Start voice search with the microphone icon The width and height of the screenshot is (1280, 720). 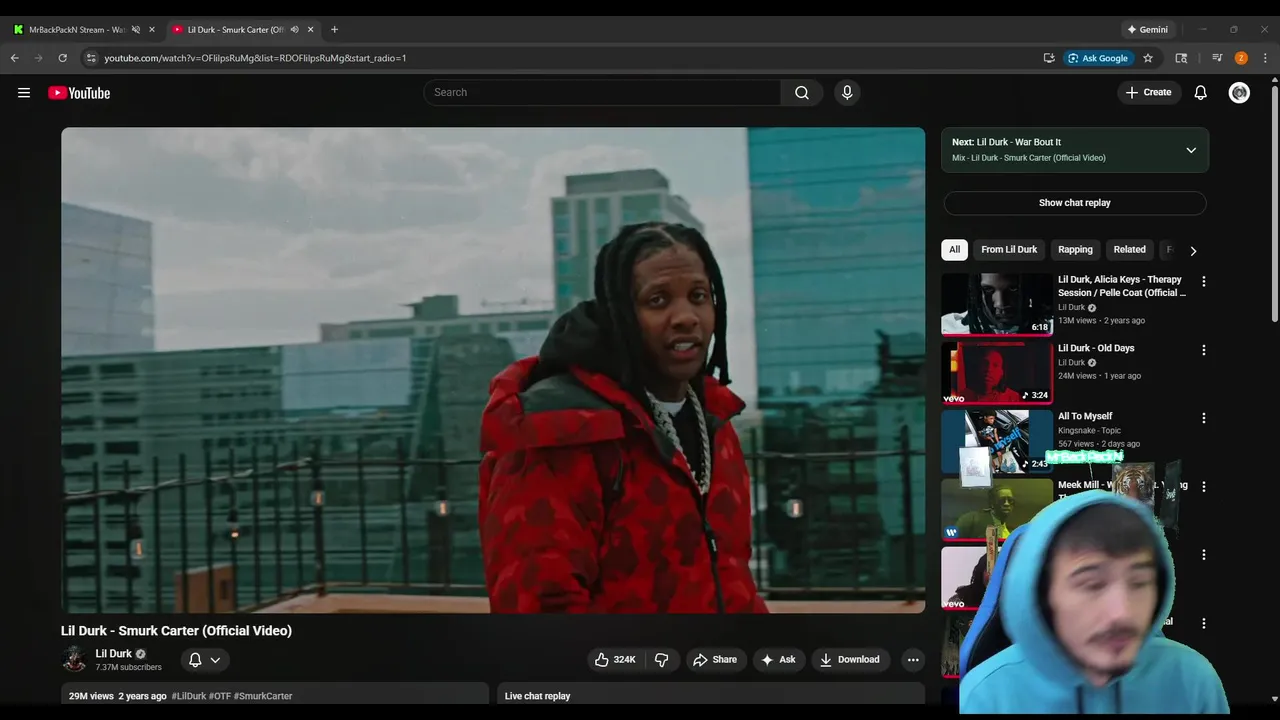point(847,93)
